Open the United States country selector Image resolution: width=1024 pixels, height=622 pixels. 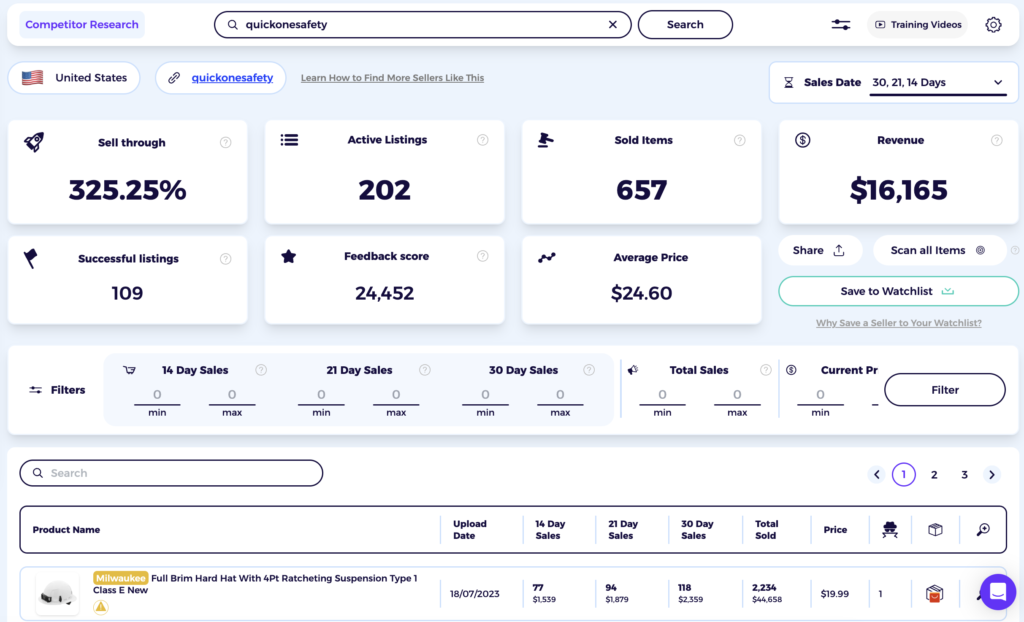(74, 78)
